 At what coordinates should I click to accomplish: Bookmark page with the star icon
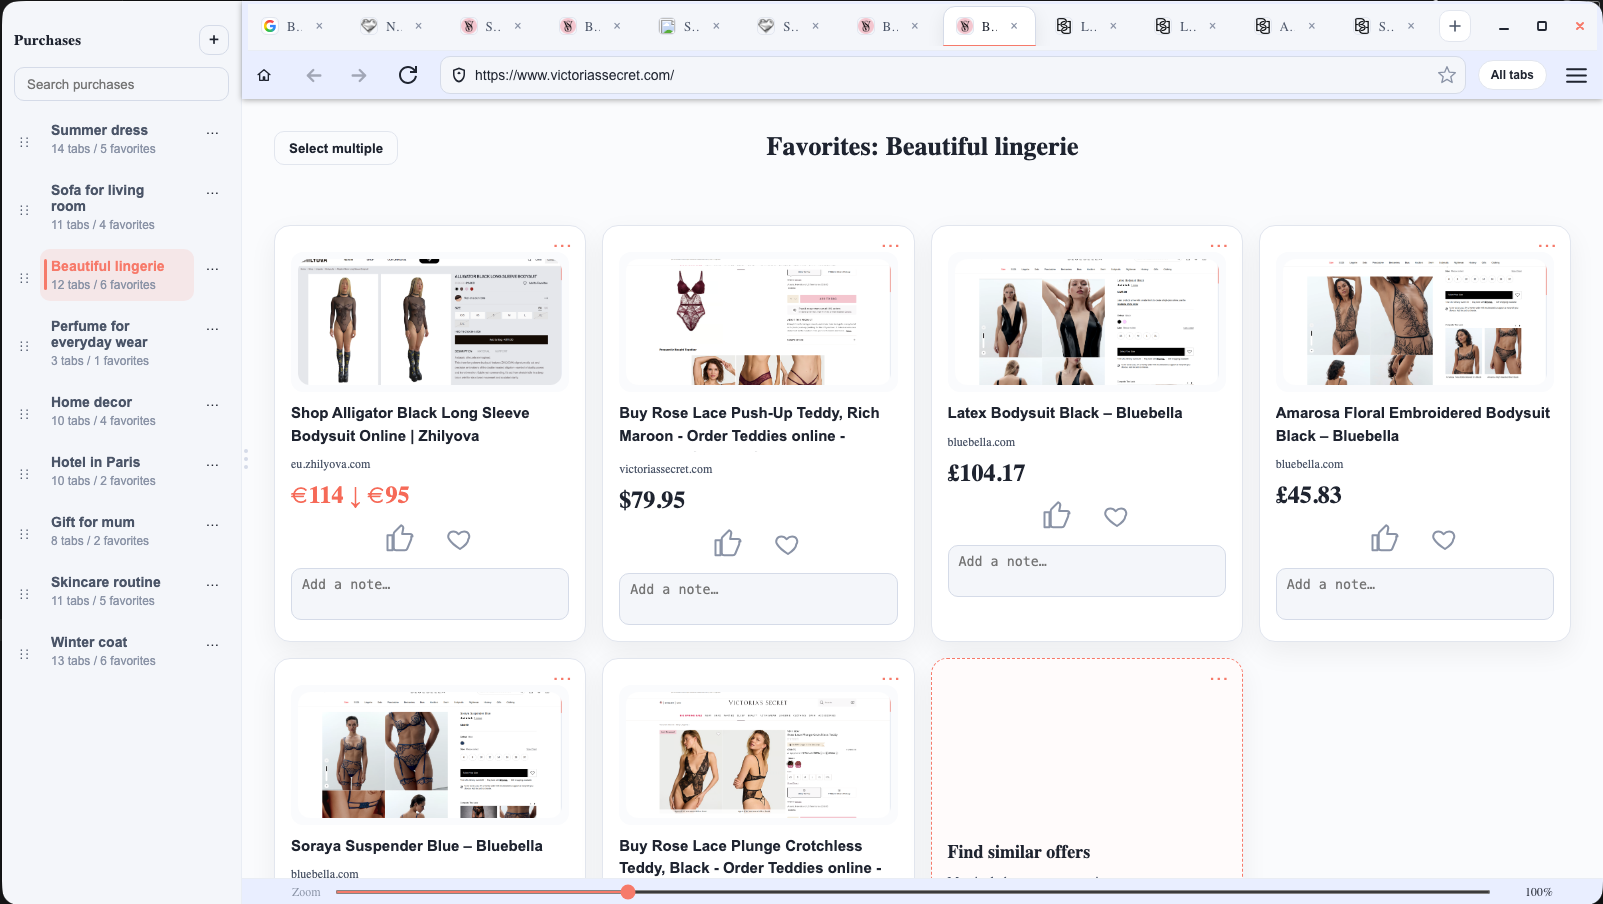click(1447, 75)
